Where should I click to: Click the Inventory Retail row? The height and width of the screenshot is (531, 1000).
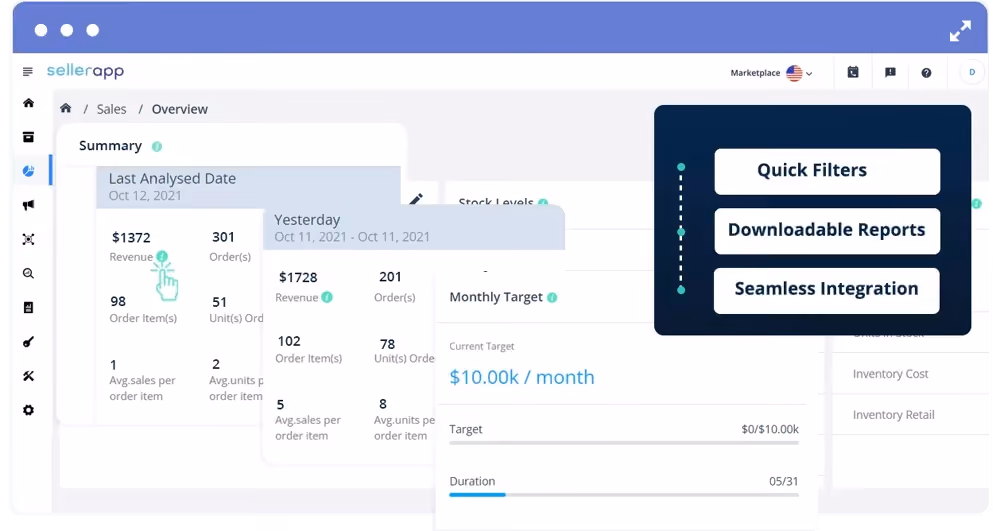pos(910,415)
